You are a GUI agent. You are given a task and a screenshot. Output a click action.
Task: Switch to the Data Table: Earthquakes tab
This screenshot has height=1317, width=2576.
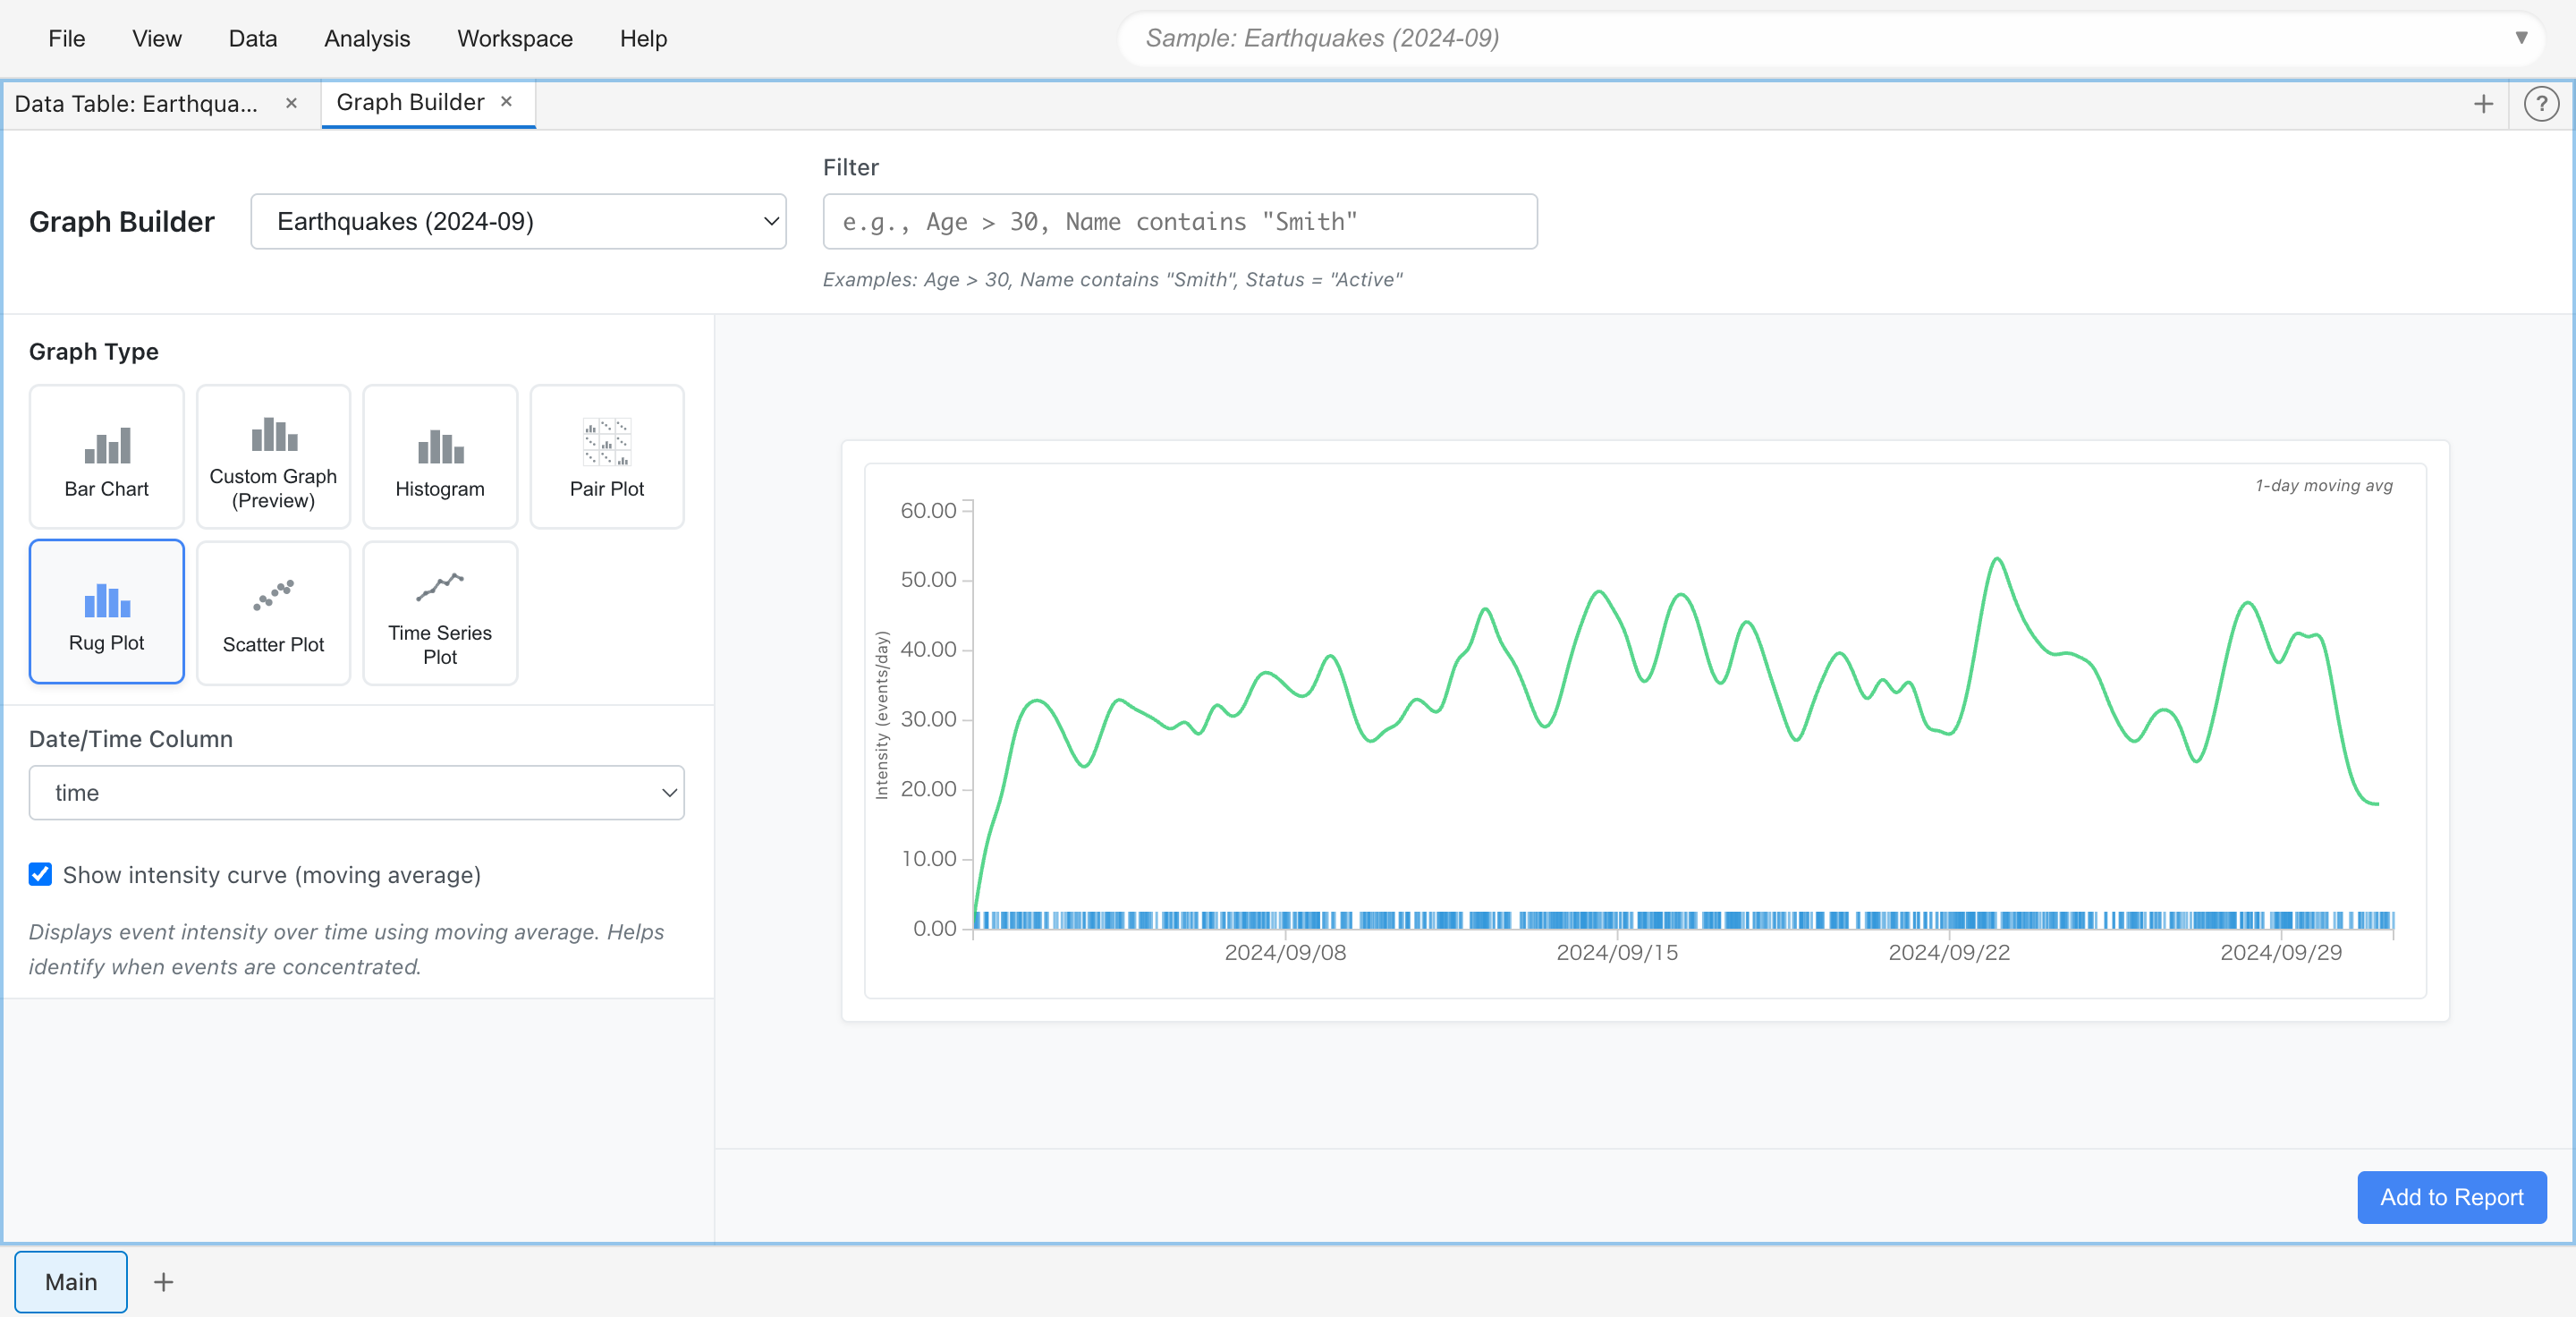click(x=137, y=104)
